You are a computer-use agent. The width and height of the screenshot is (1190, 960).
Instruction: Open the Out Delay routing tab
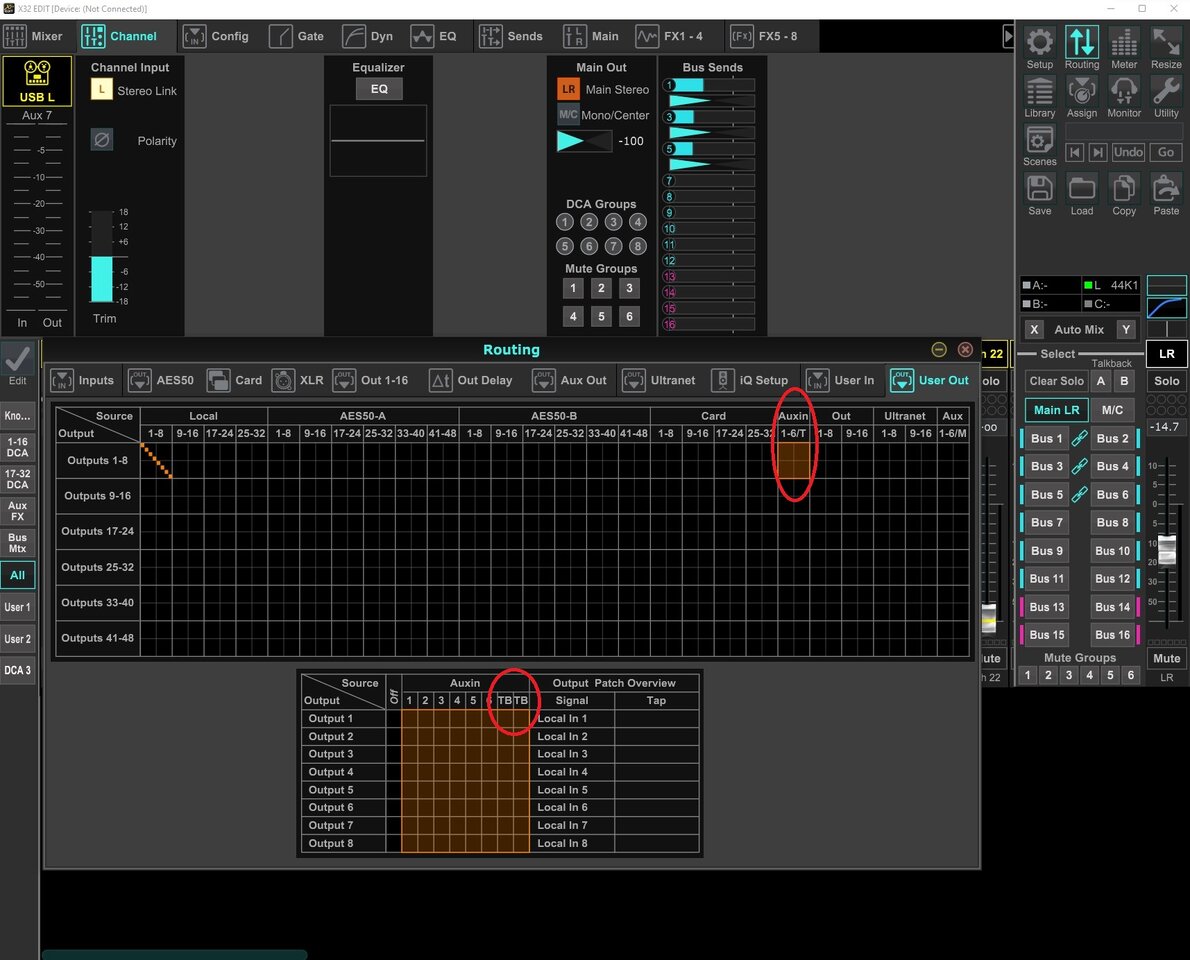(471, 380)
